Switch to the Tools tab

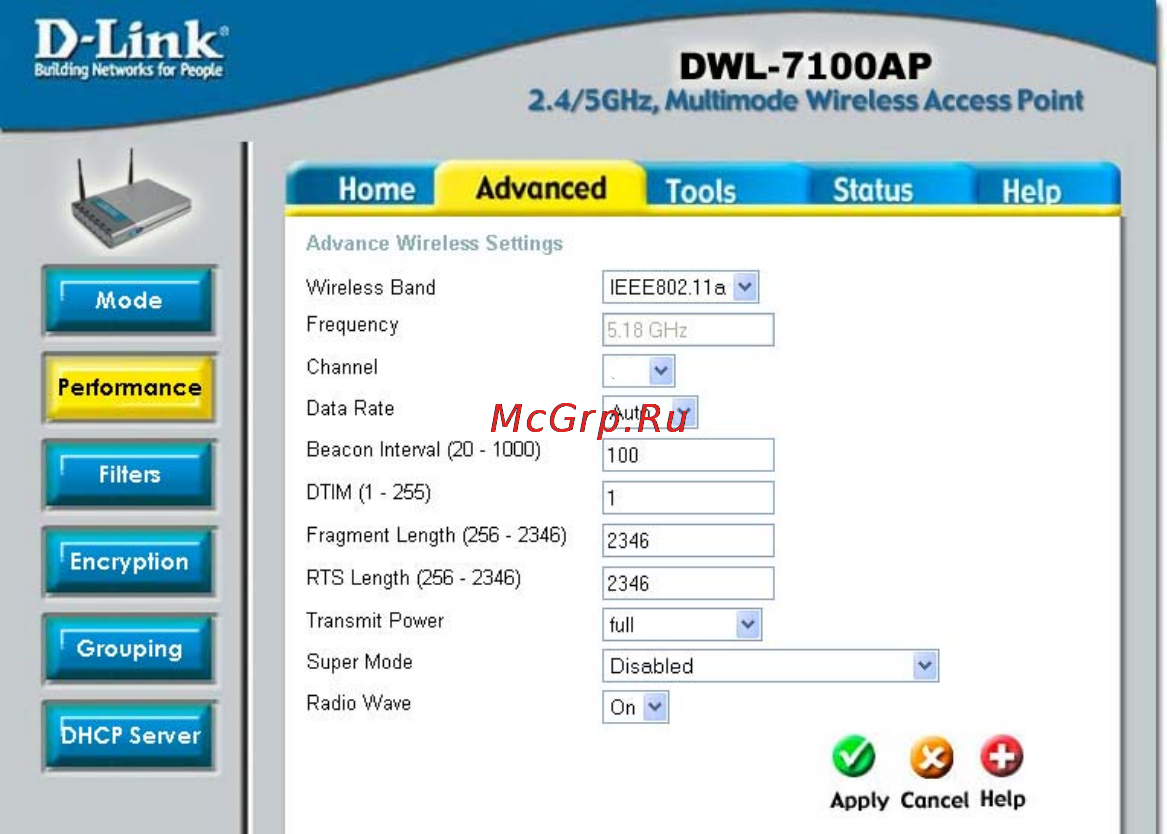coord(700,191)
